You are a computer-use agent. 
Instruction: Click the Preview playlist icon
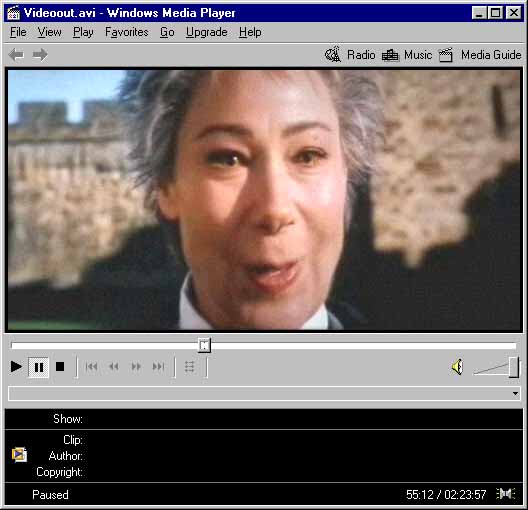(x=190, y=367)
